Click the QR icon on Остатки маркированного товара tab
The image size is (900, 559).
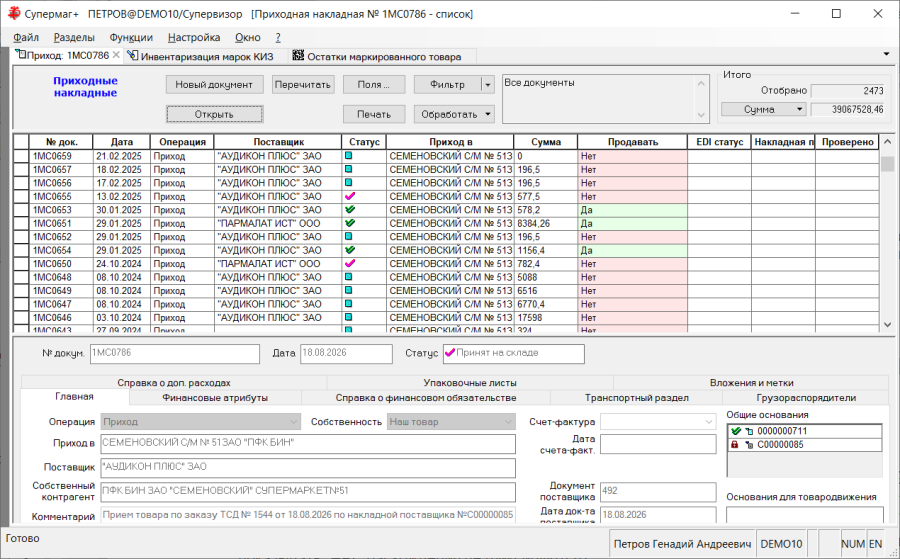click(x=298, y=56)
